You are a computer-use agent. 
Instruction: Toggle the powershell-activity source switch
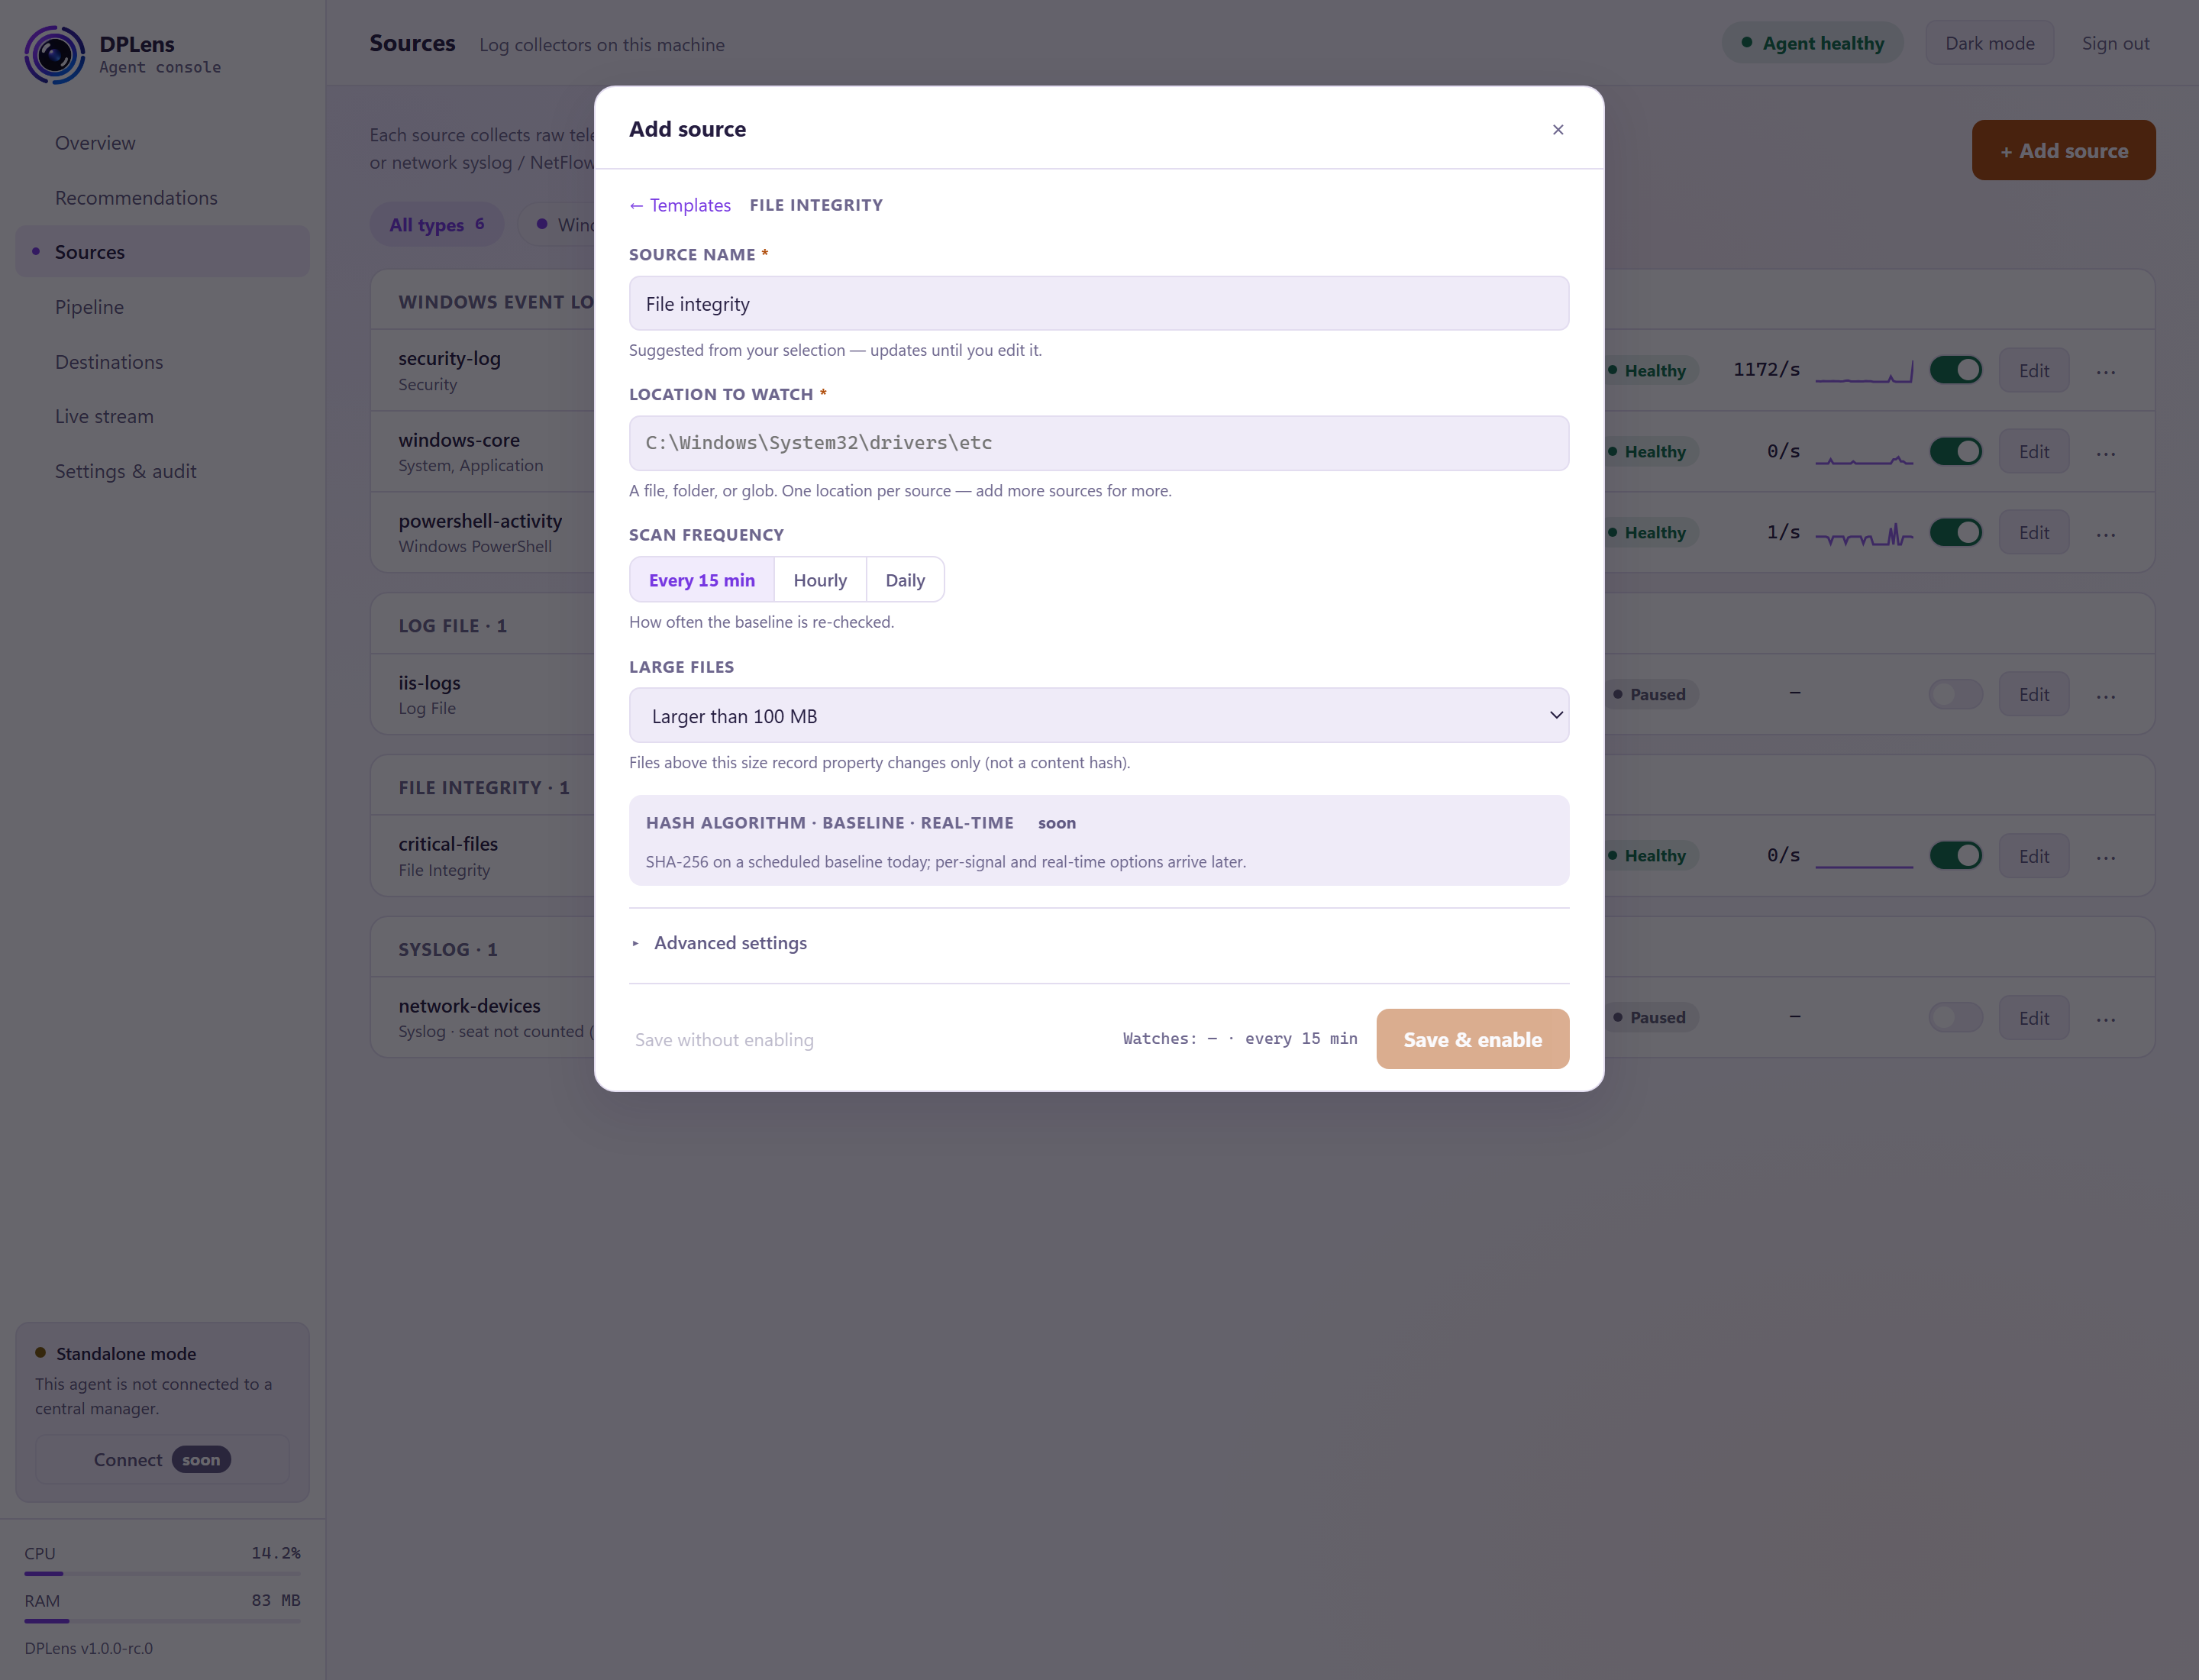(x=1955, y=532)
